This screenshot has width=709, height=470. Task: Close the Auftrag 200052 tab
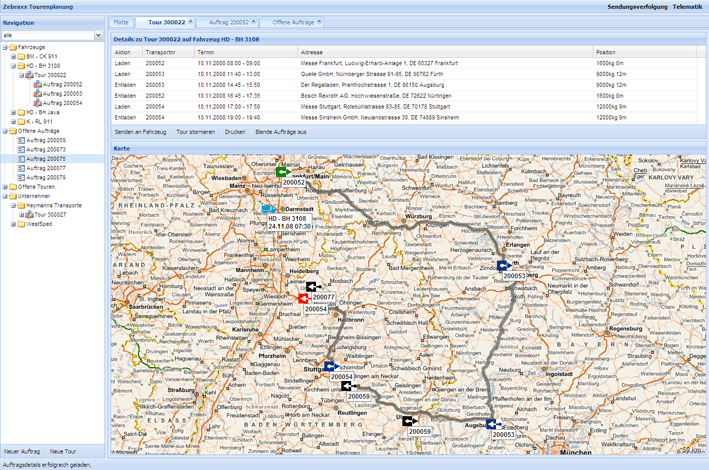[254, 20]
